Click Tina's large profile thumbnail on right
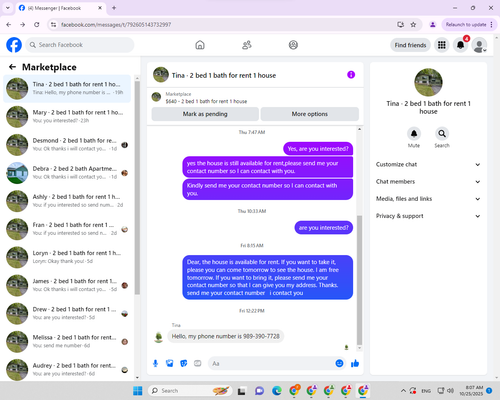 tap(428, 82)
